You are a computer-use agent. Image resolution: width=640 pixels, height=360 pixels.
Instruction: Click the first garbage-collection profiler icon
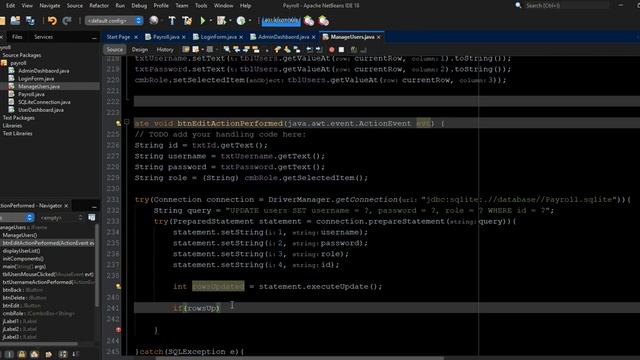[309, 21]
